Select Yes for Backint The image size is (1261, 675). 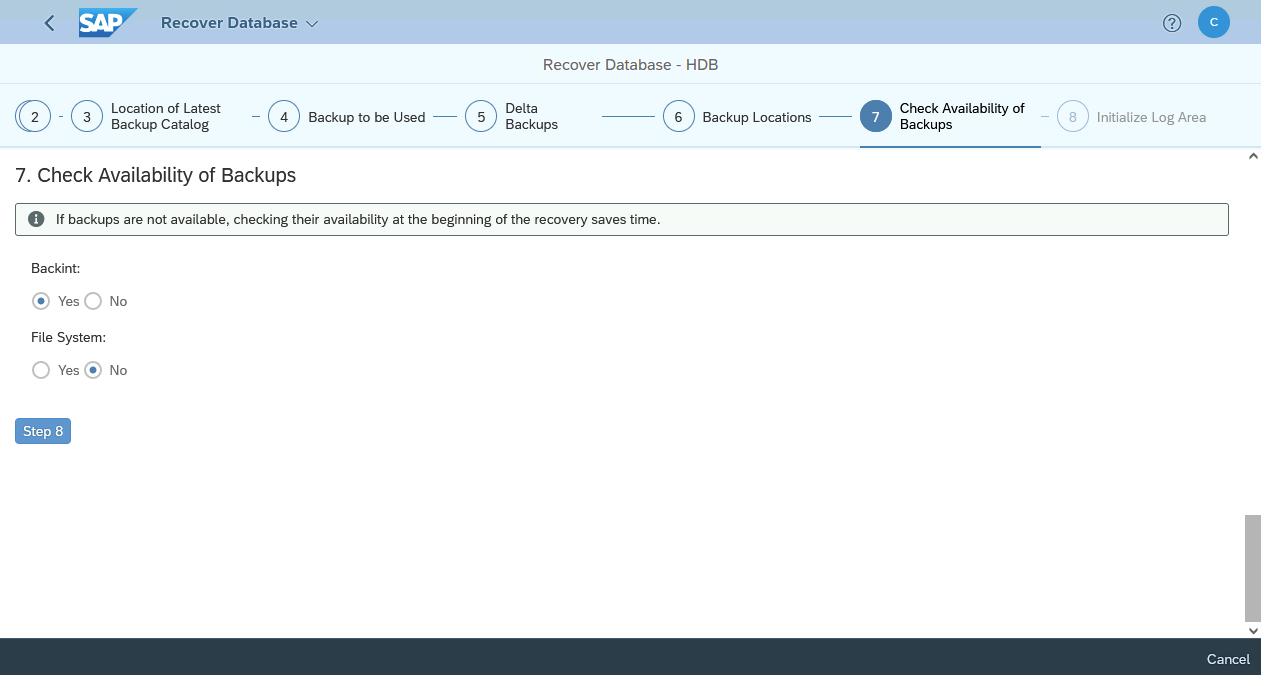click(41, 301)
